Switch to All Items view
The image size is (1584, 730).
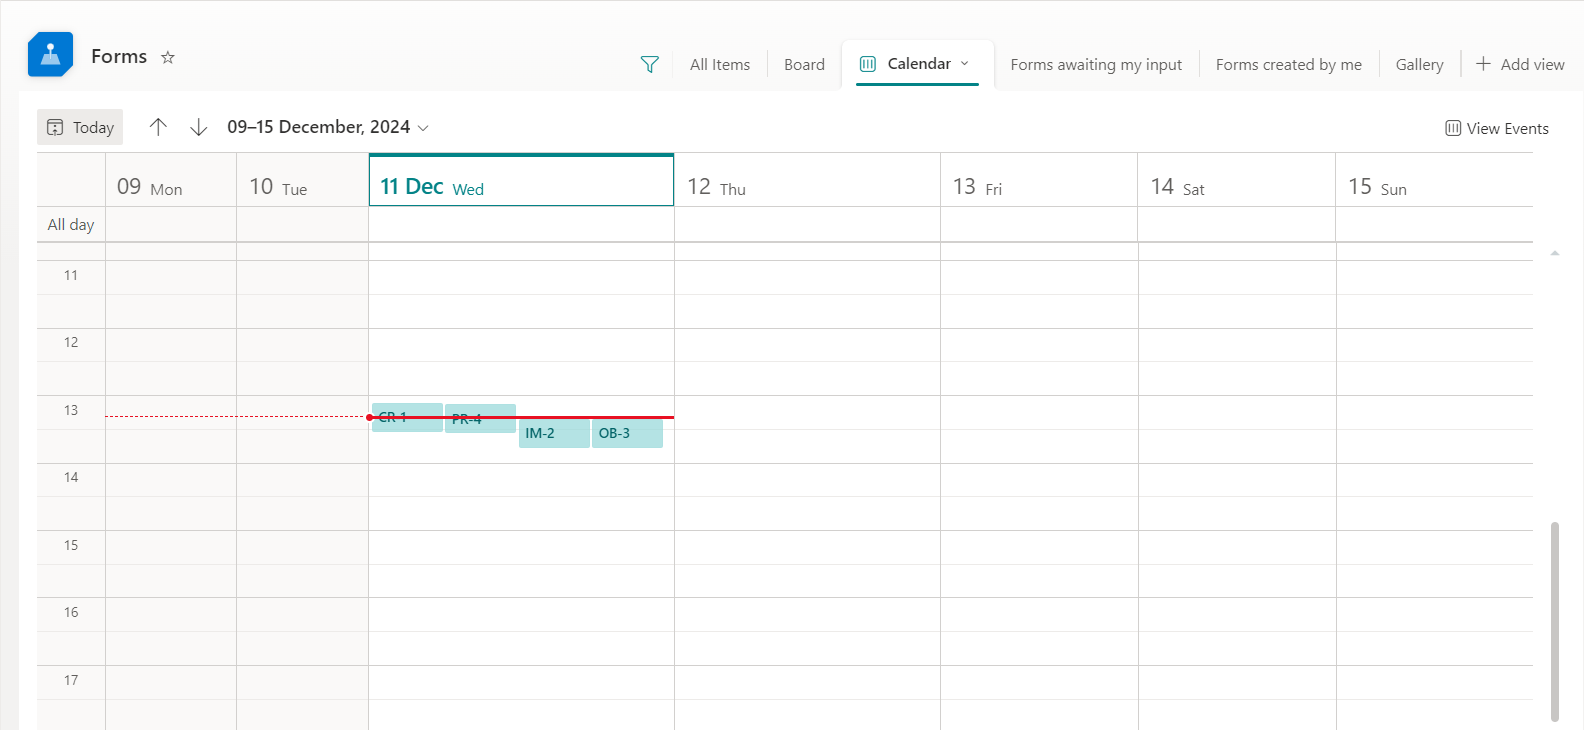click(720, 64)
